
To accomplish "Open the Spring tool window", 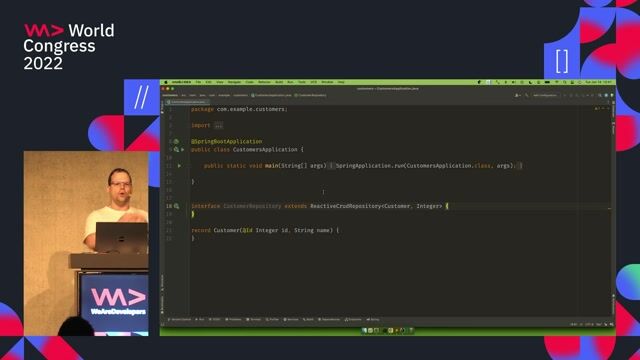I will (373, 320).
